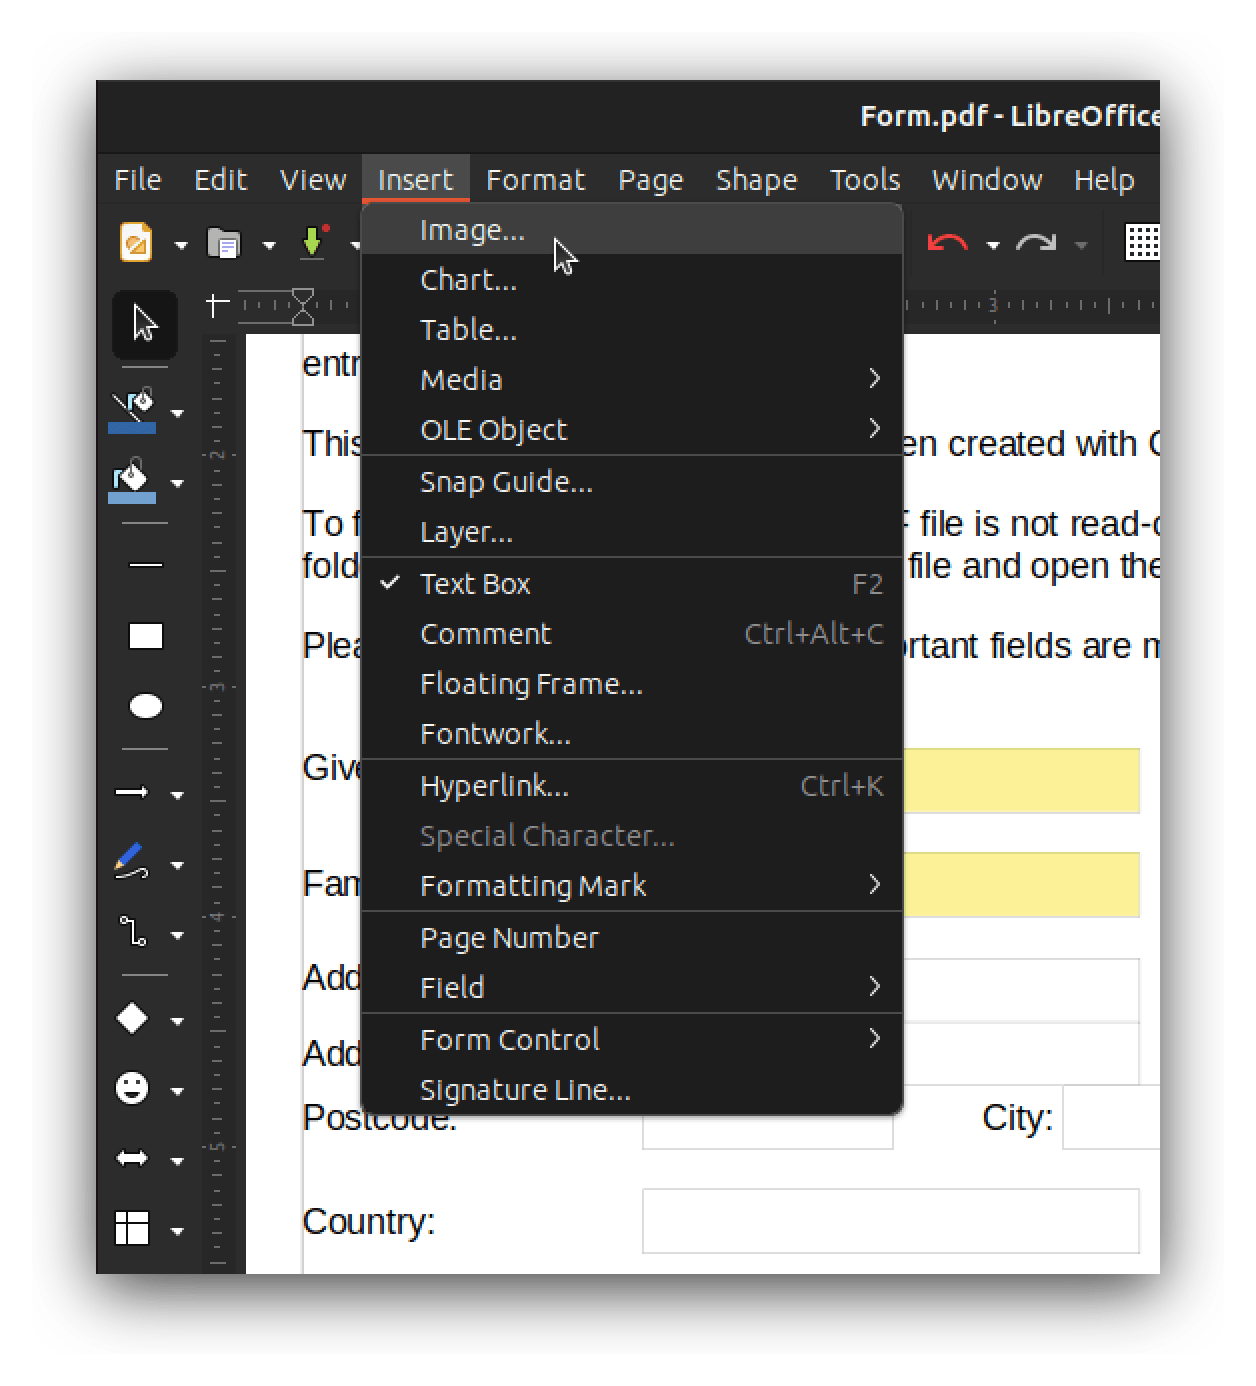The height and width of the screenshot is (1386, 1256).
Task: Expand the OLE Object submenu
Action: 632,430
